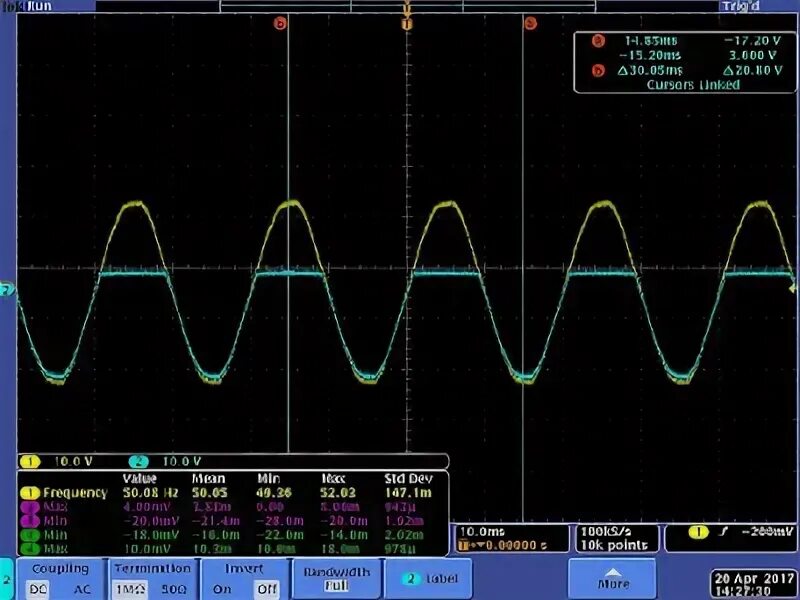
Task: Select 1MΩ termination
Action: click(130, 589)
